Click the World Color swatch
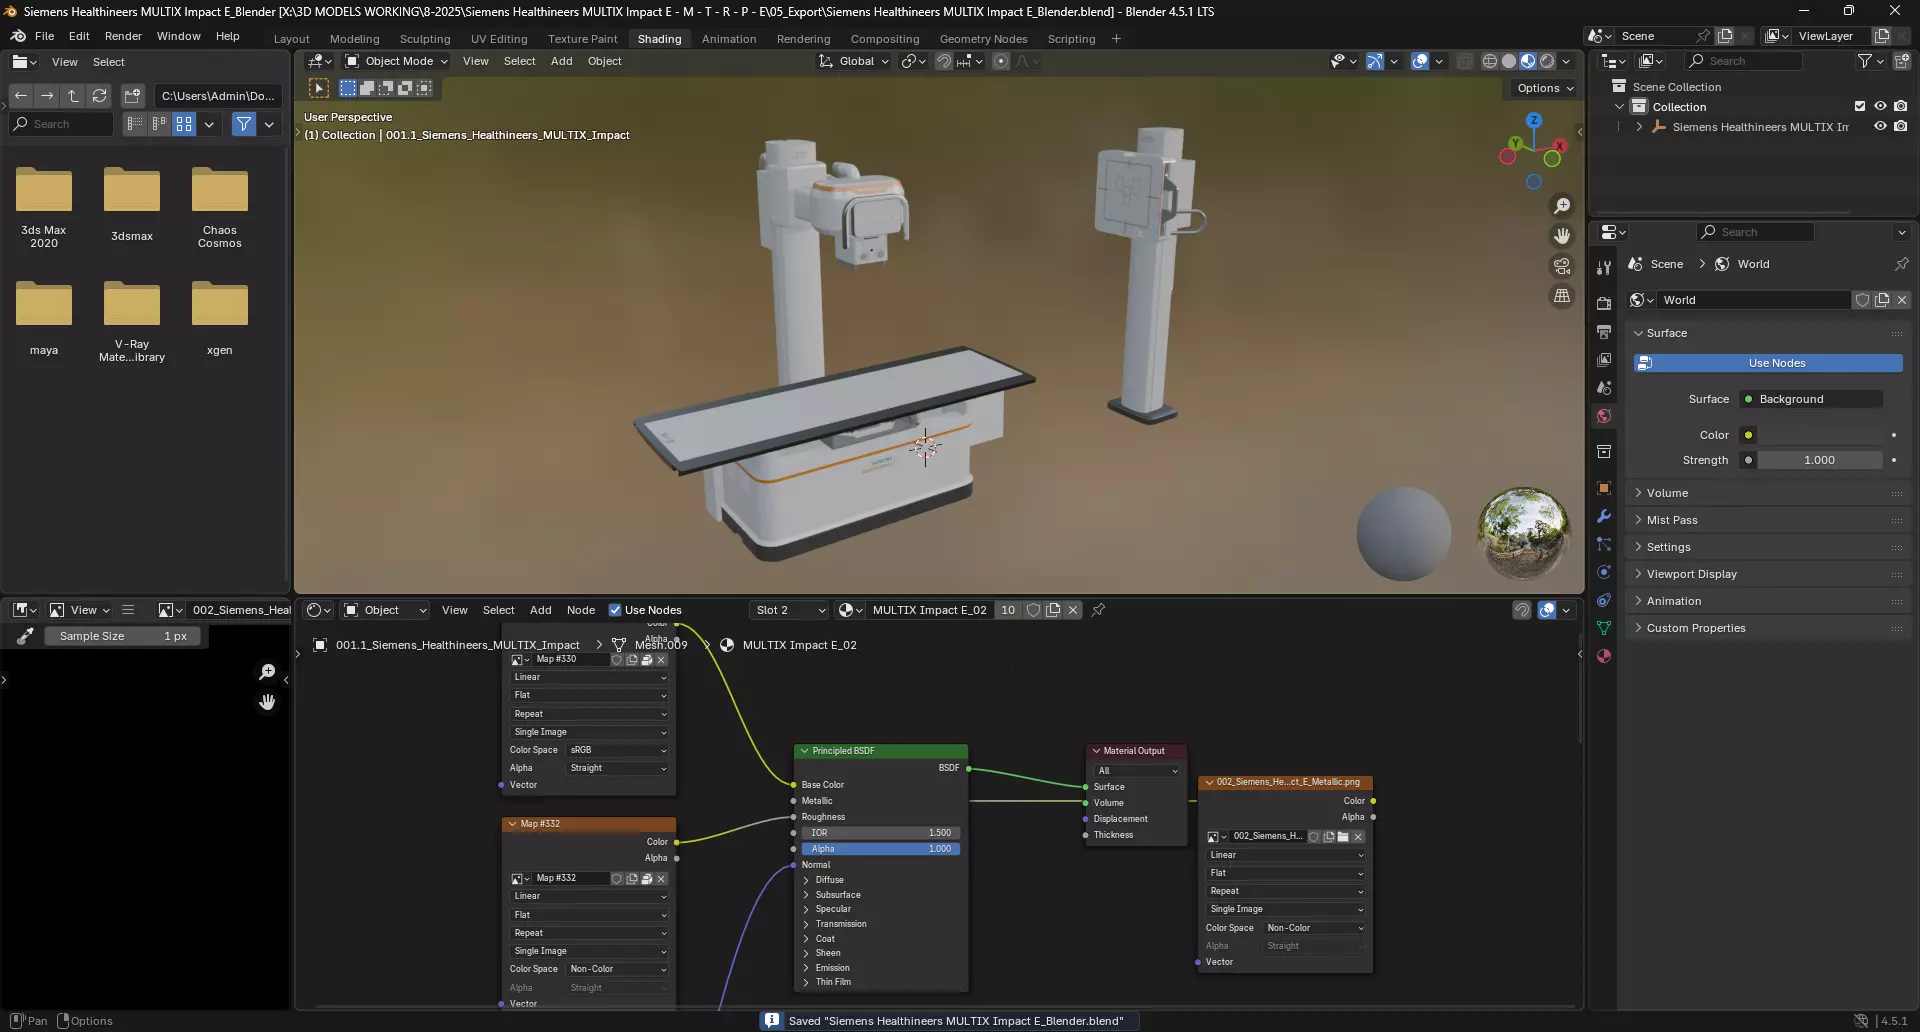The image size is (1920, 1032). click(1820, 435)
